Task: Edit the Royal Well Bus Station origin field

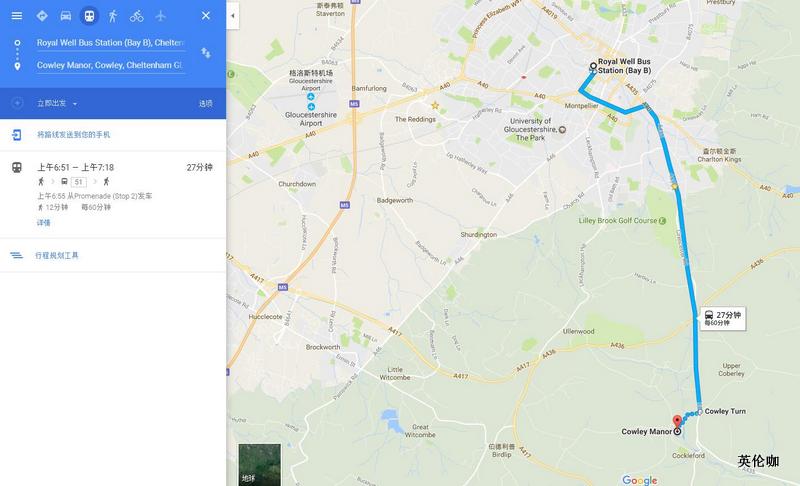Action: pyautogui.click(x=111, y=43)
